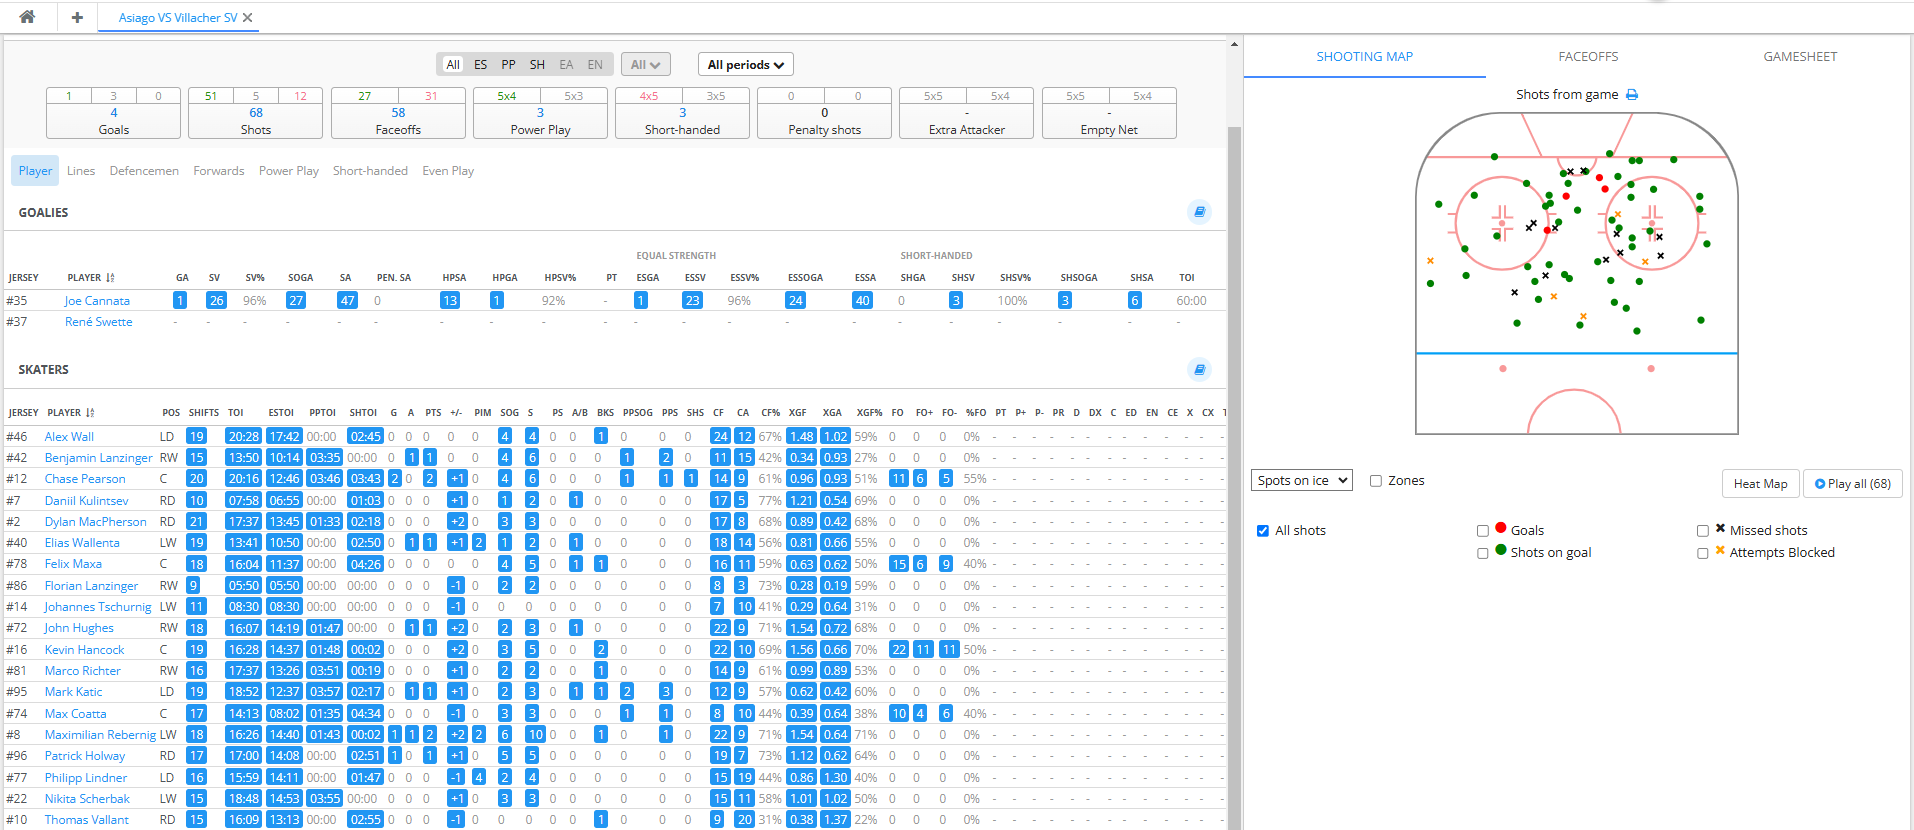The height and width of the screenshot is (830, 1914).
Task: Enable the Shots on goal checkbox
Action: click(1483, 553)
